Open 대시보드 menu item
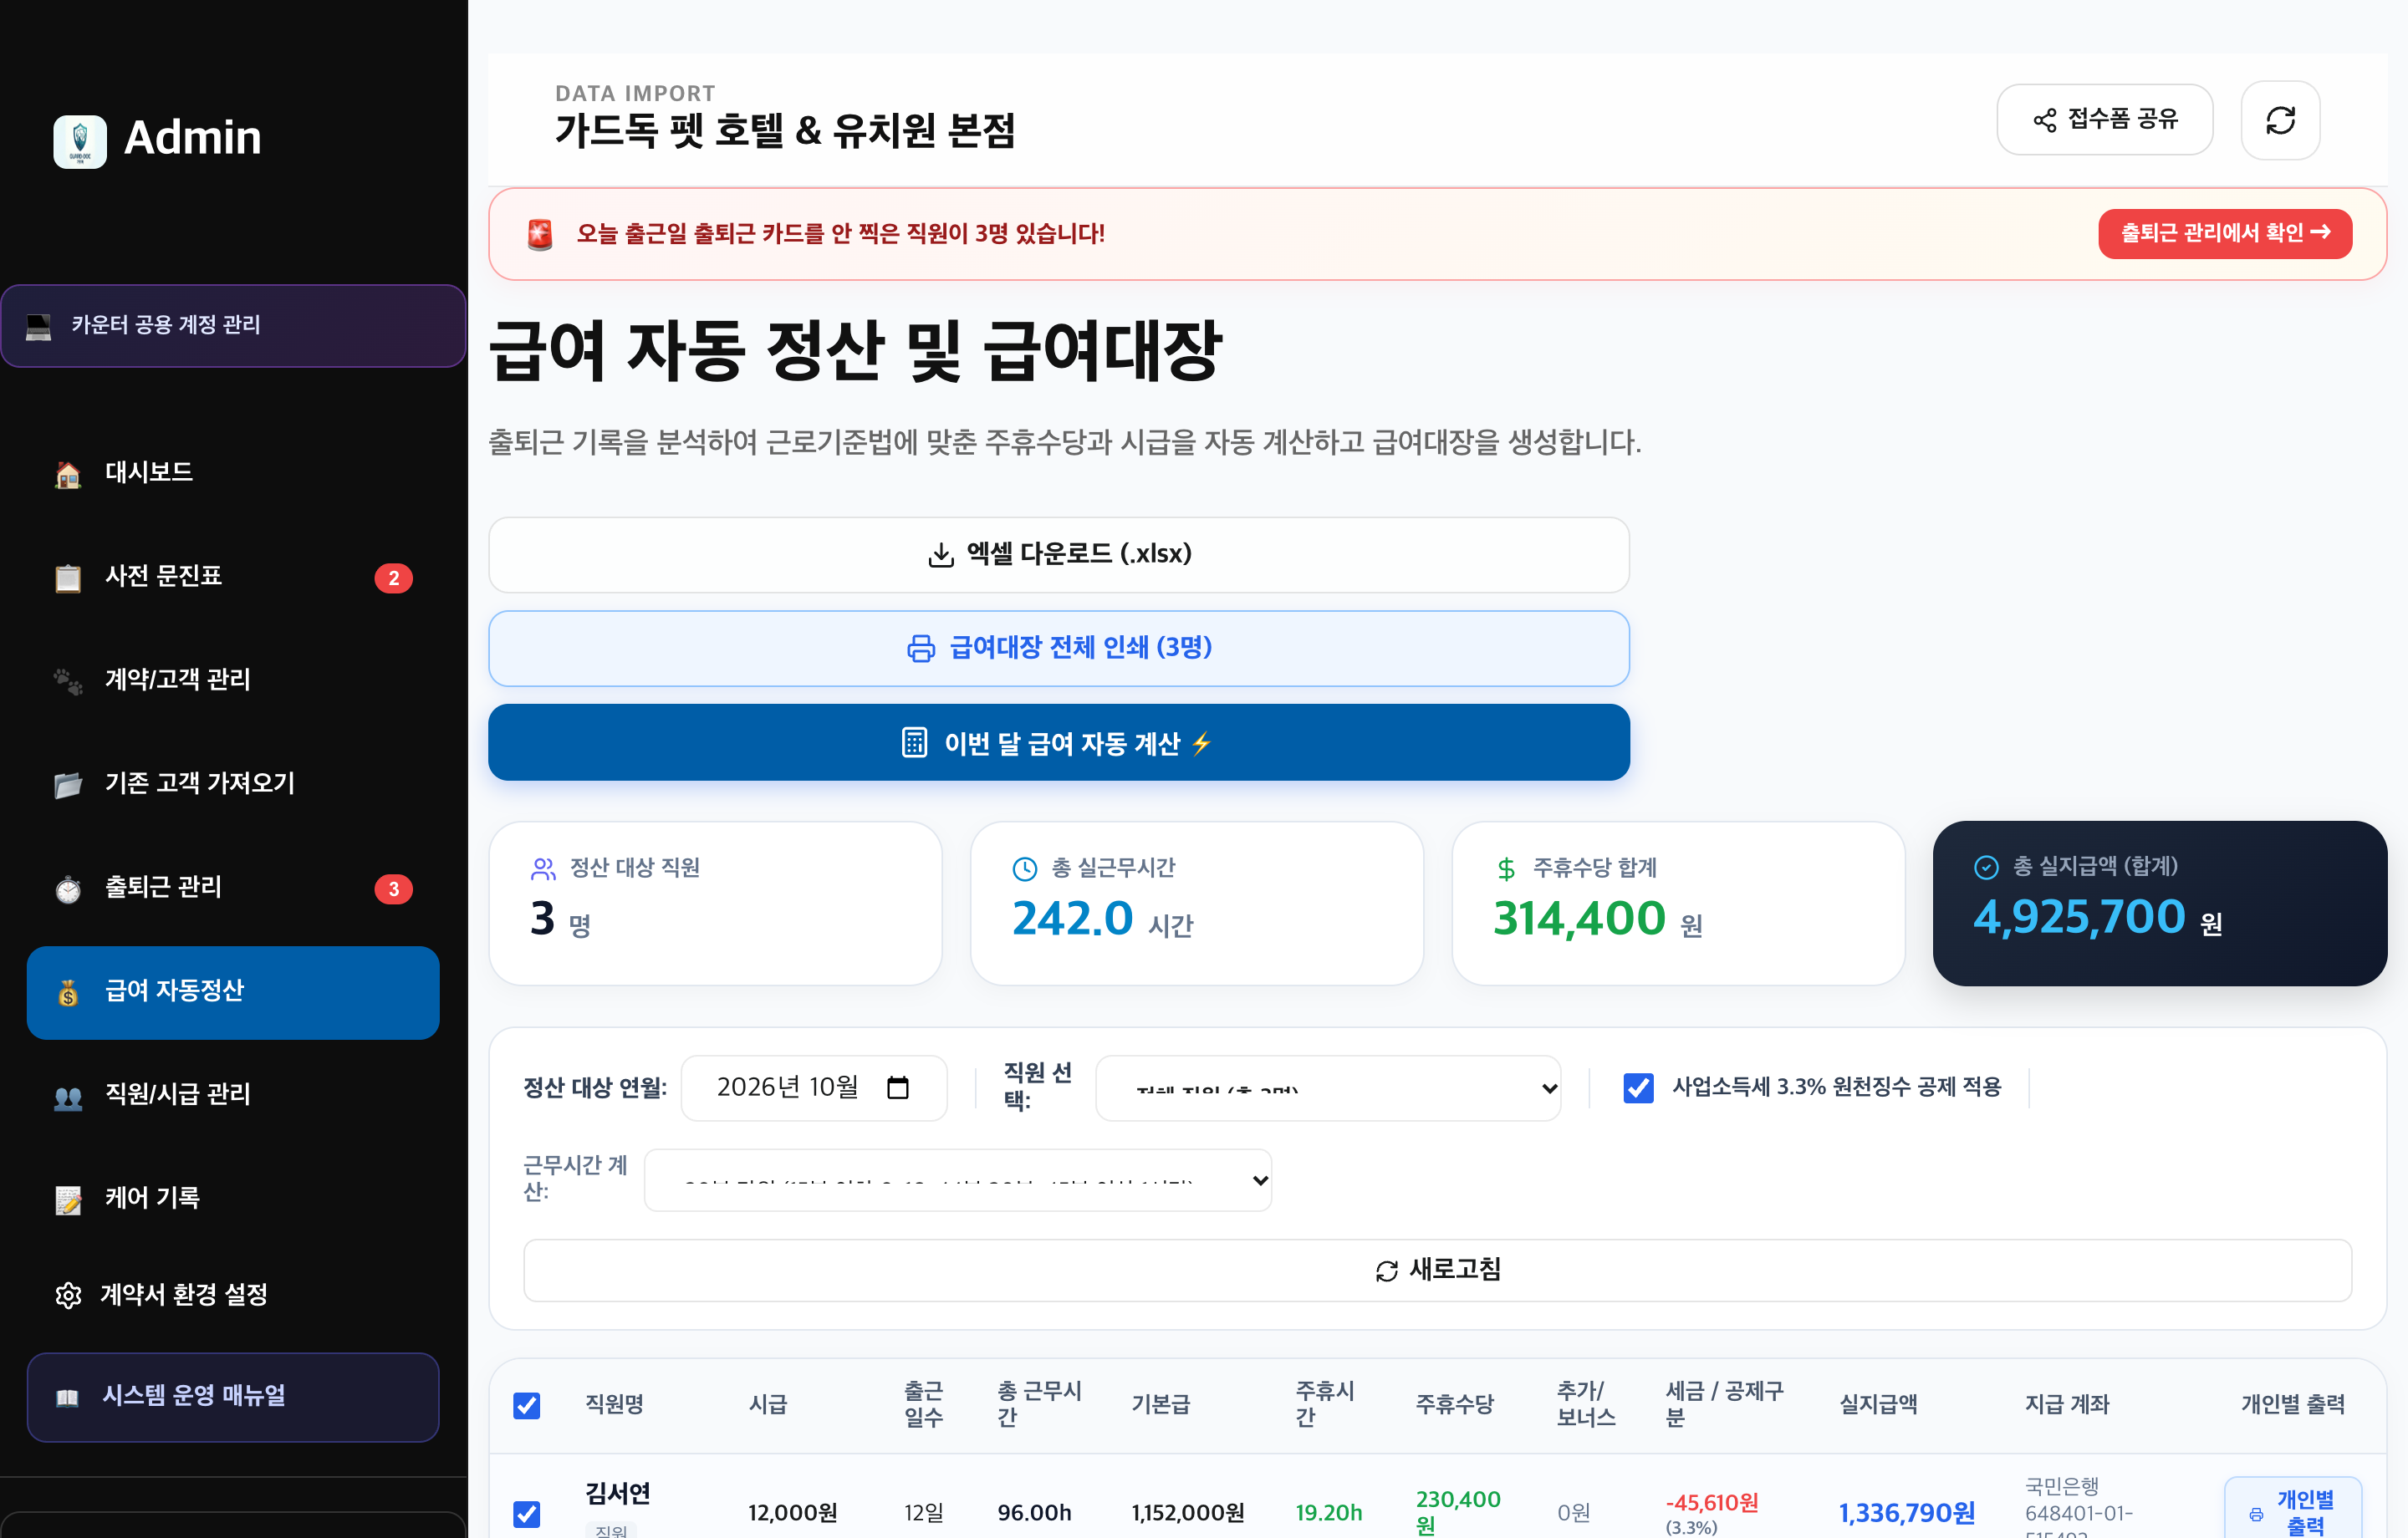 [233, 472]
